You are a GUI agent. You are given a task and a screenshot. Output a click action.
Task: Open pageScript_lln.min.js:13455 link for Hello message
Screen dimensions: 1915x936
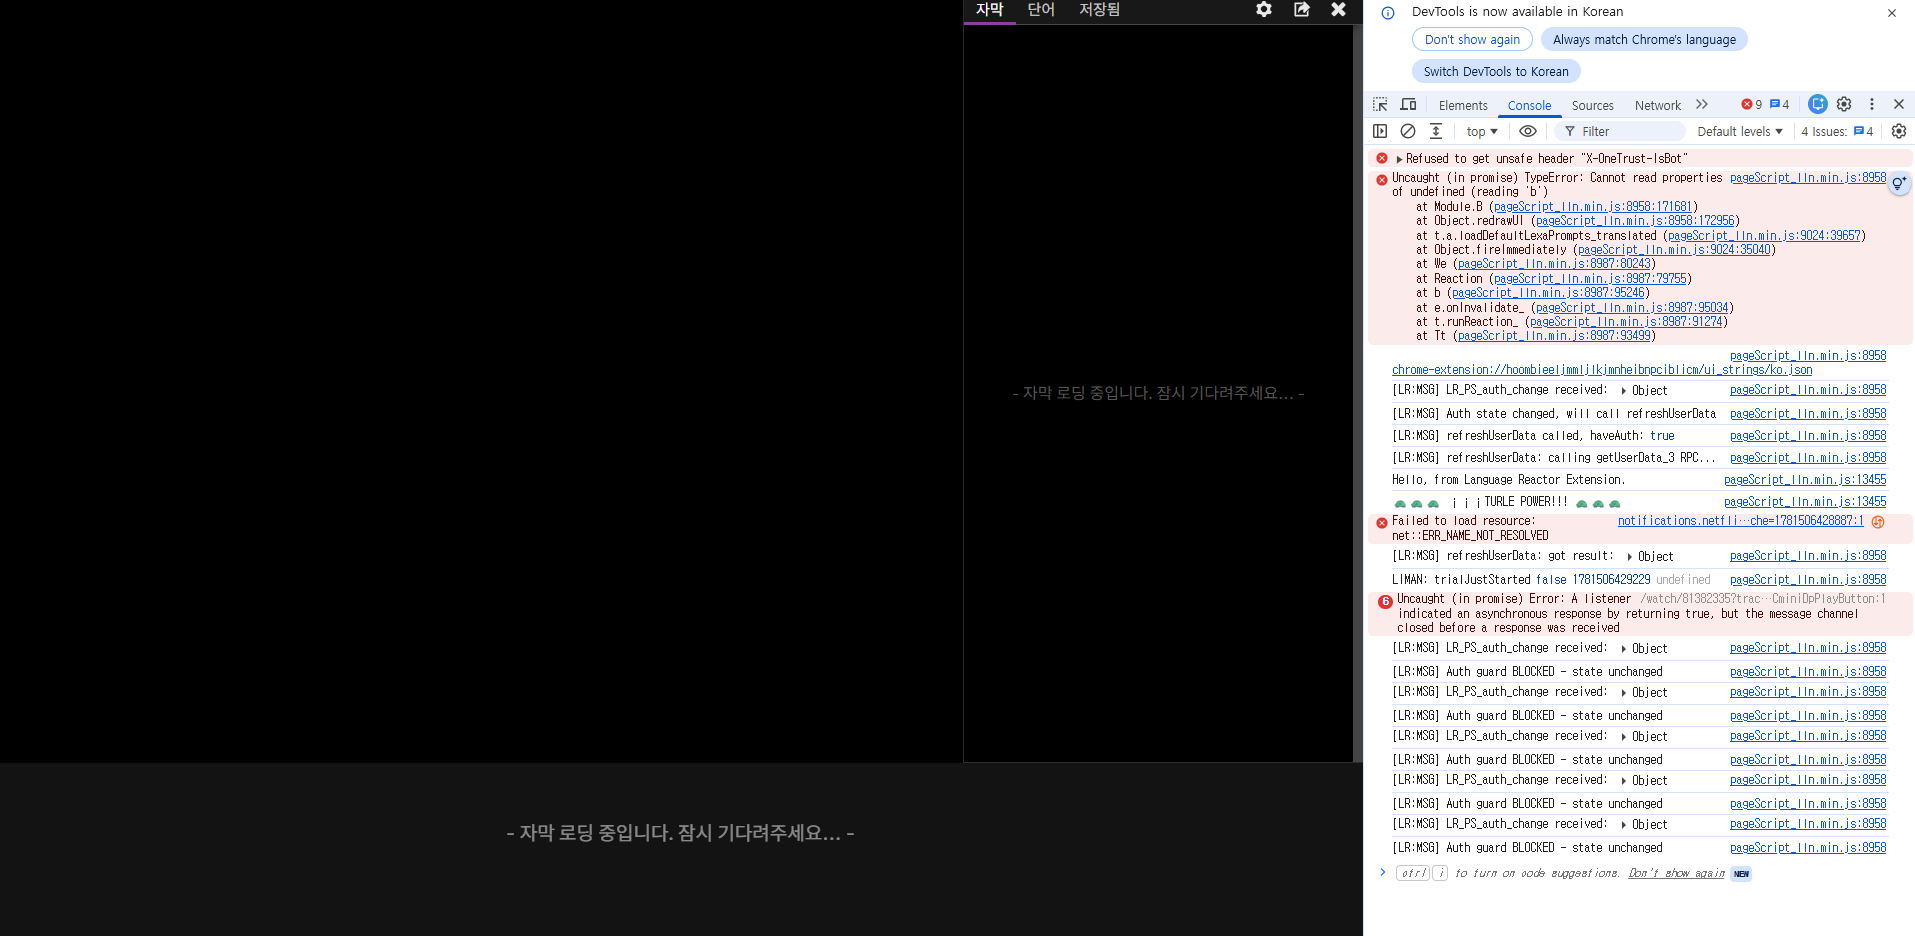tap(1805, 479)
